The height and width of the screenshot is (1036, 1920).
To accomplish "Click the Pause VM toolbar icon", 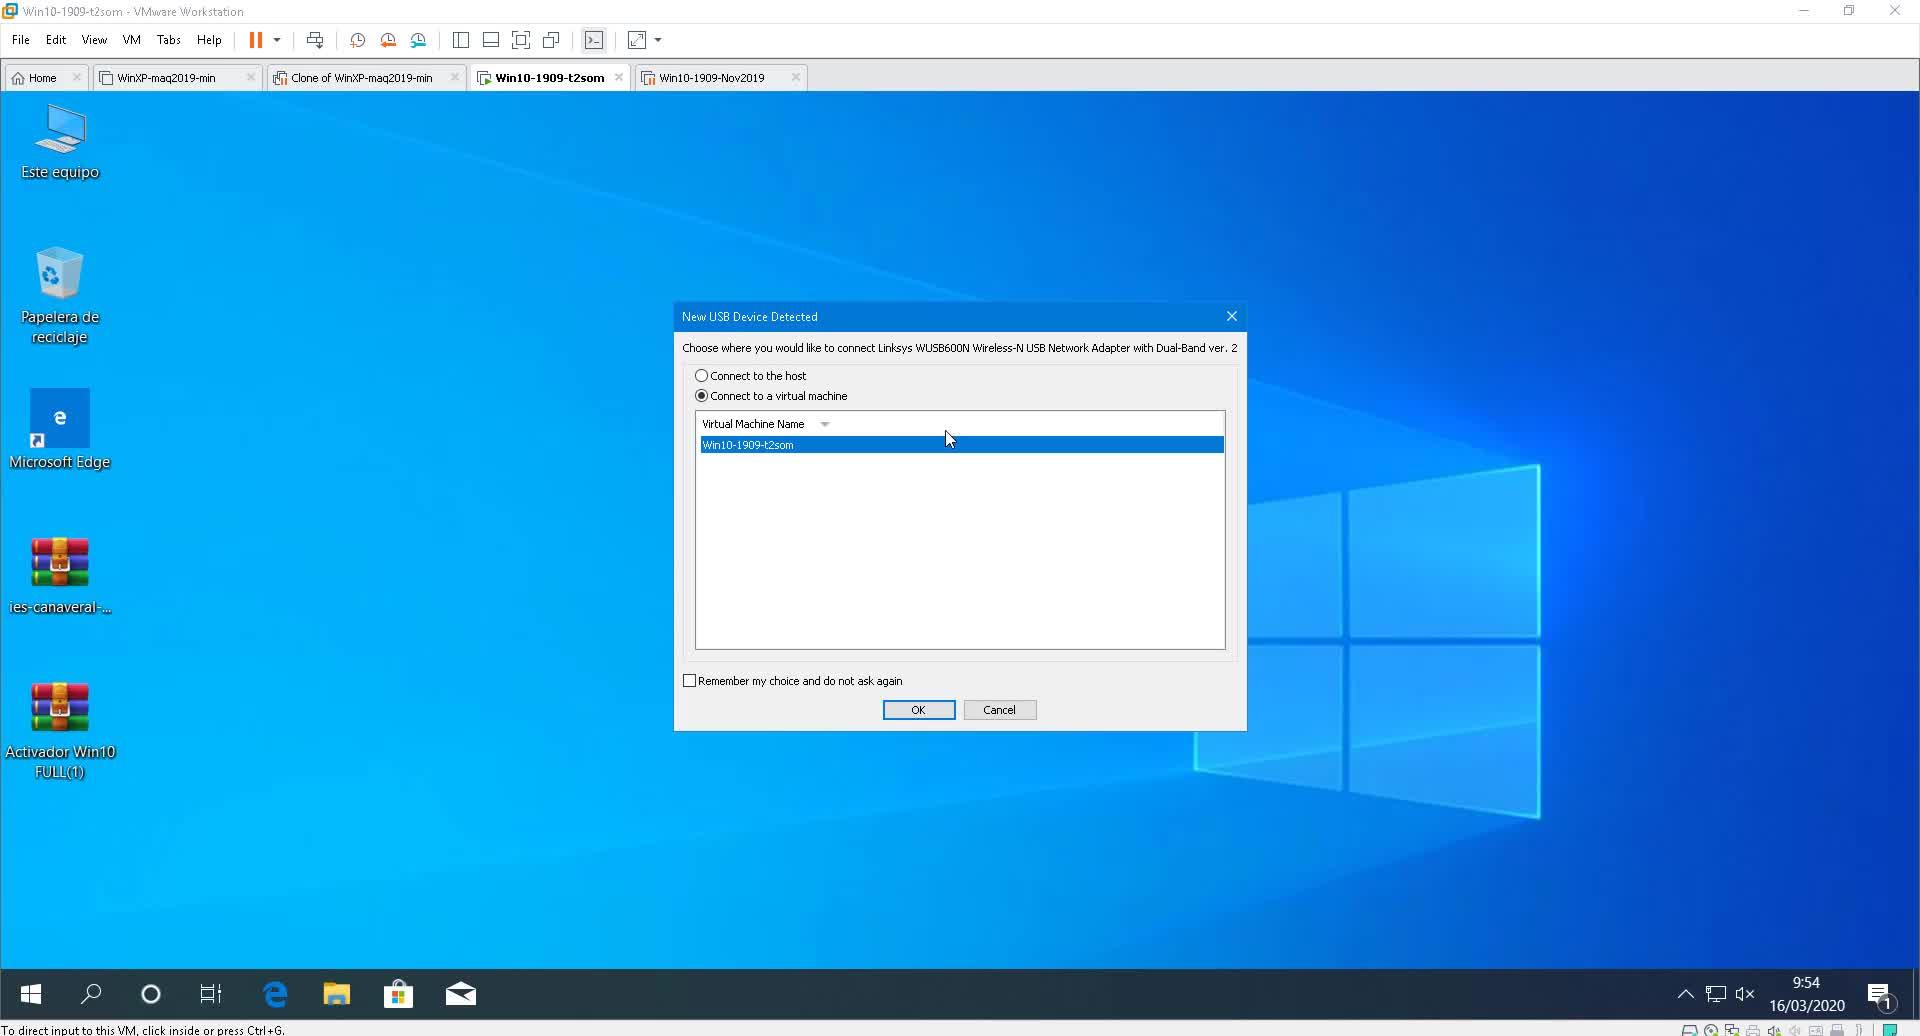I will tap(255, 40).
